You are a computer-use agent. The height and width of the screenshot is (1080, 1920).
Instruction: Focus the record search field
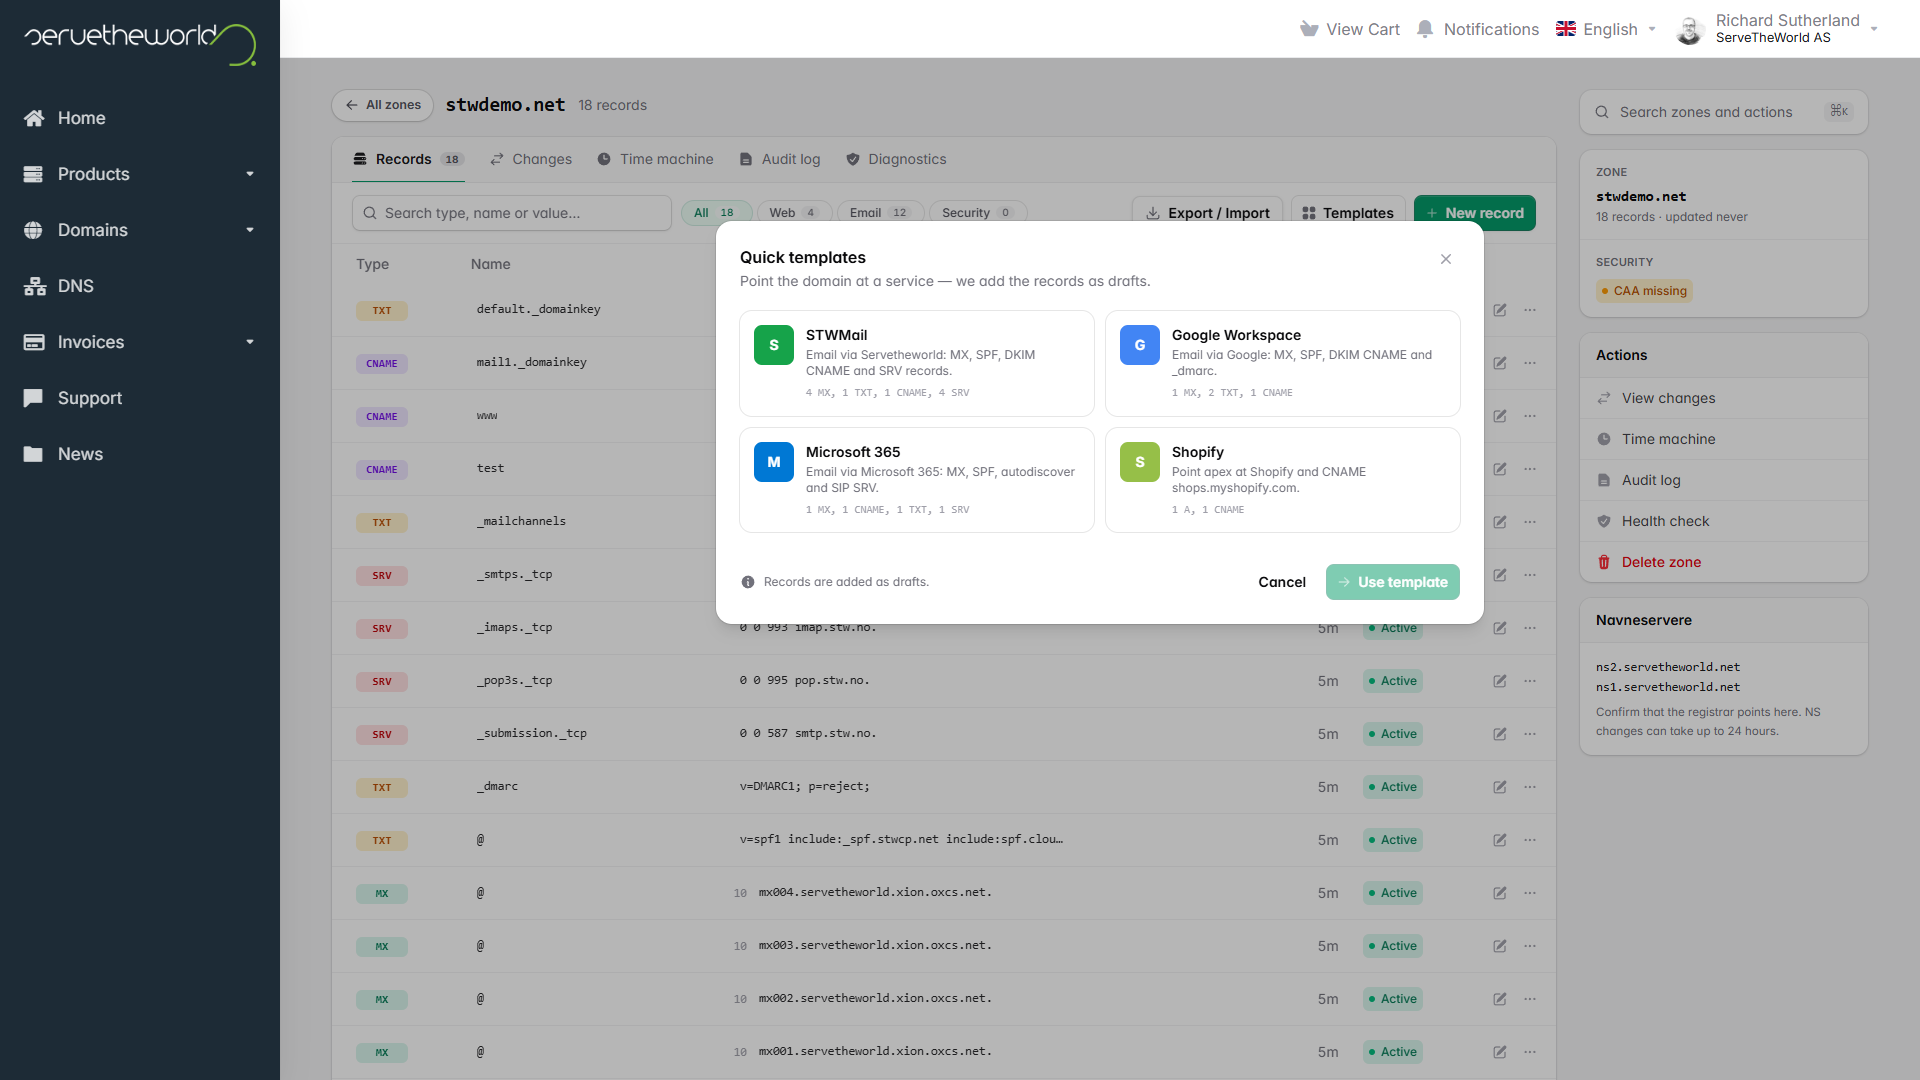pos(512,213)
